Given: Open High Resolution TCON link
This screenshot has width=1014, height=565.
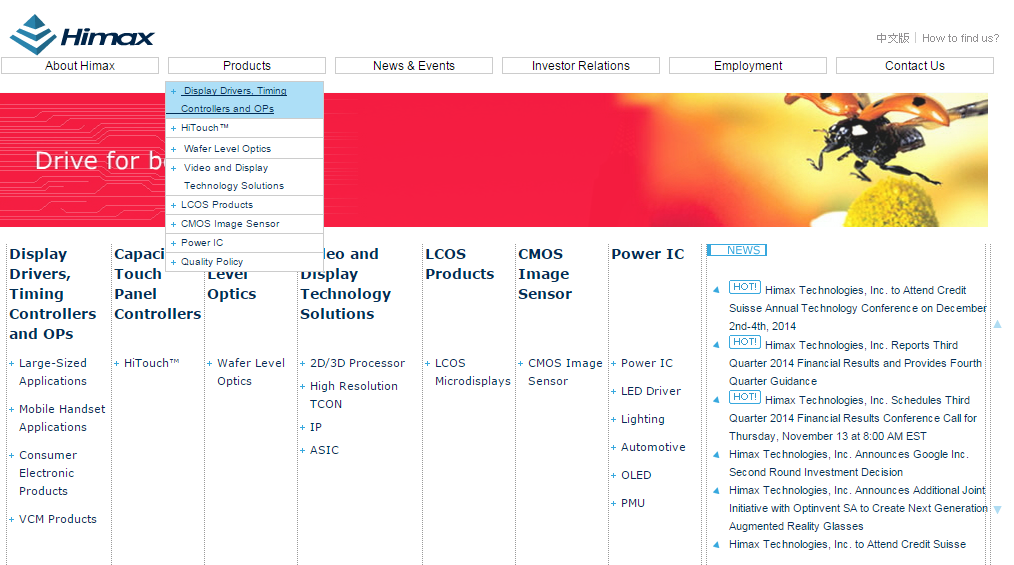Looking at the screenshot, I should click(354, 395).
